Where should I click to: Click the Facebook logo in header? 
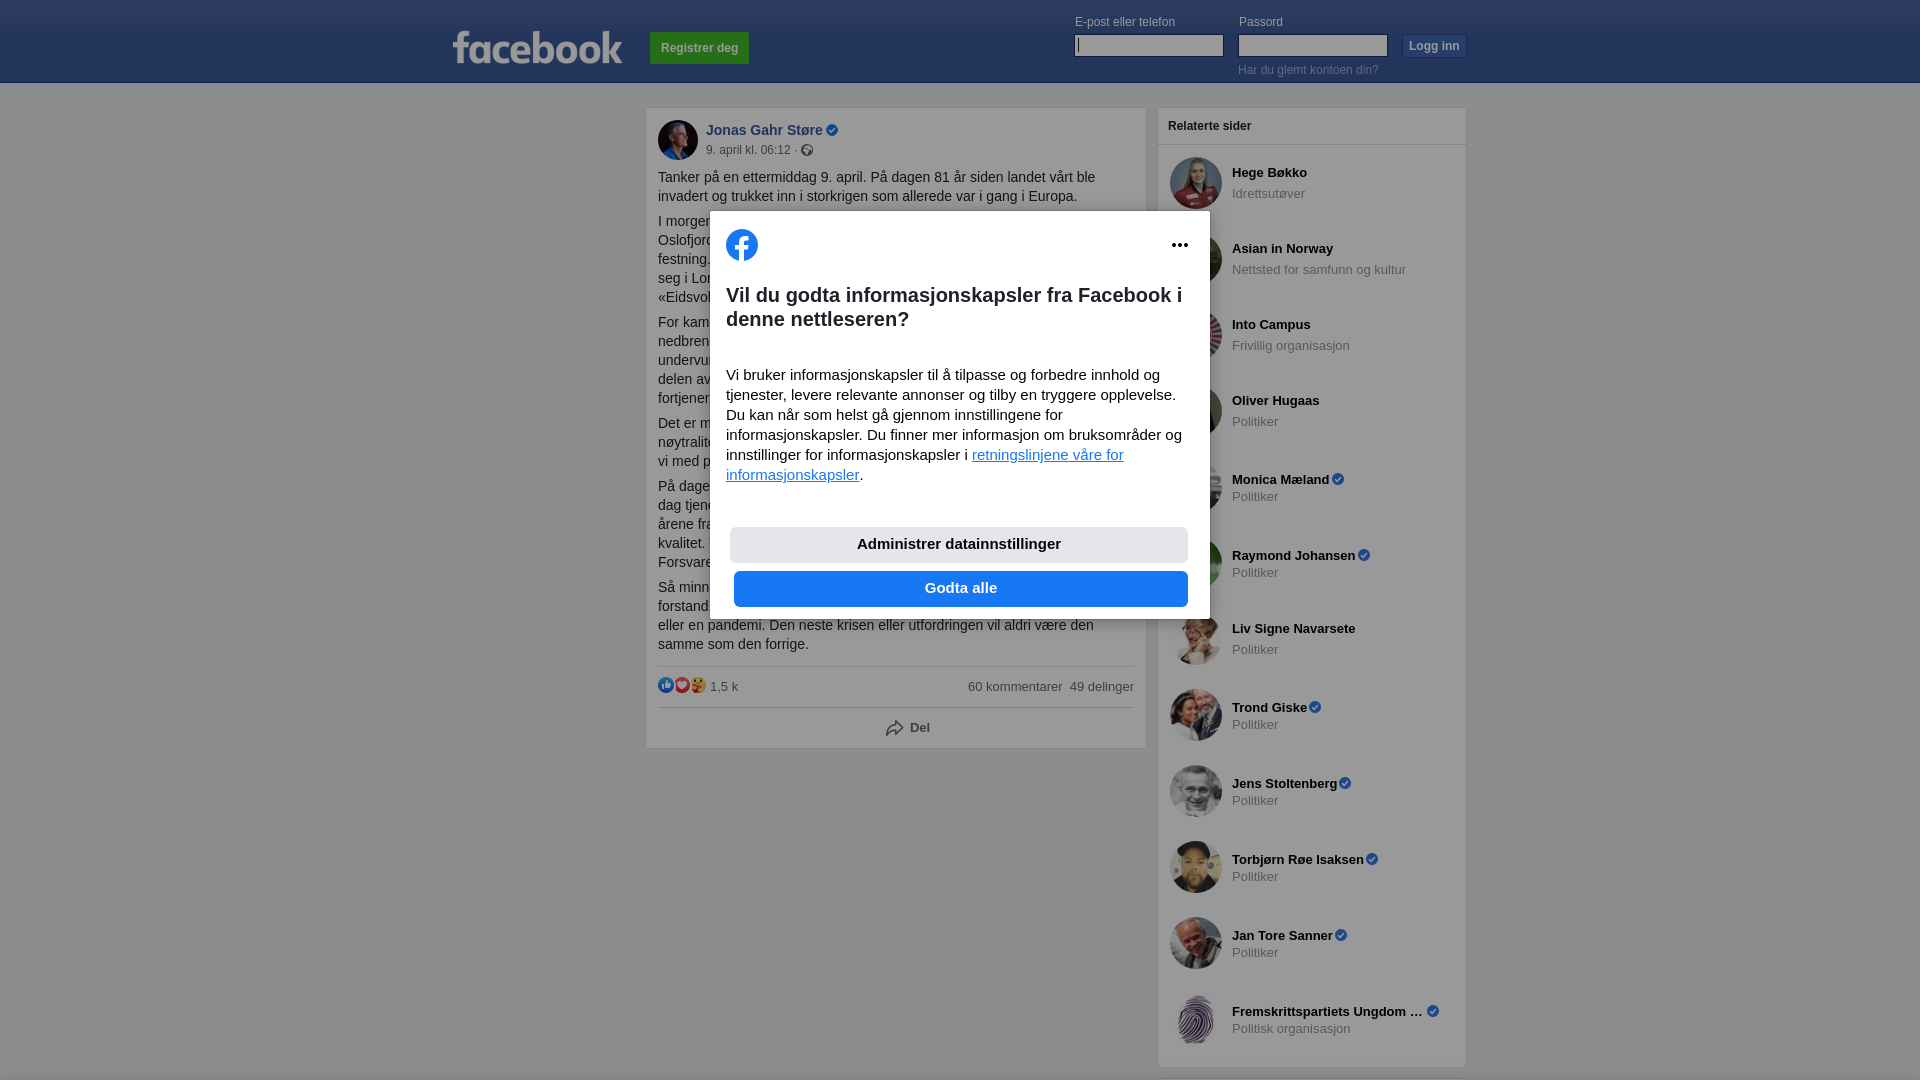(x=537, y=47)
